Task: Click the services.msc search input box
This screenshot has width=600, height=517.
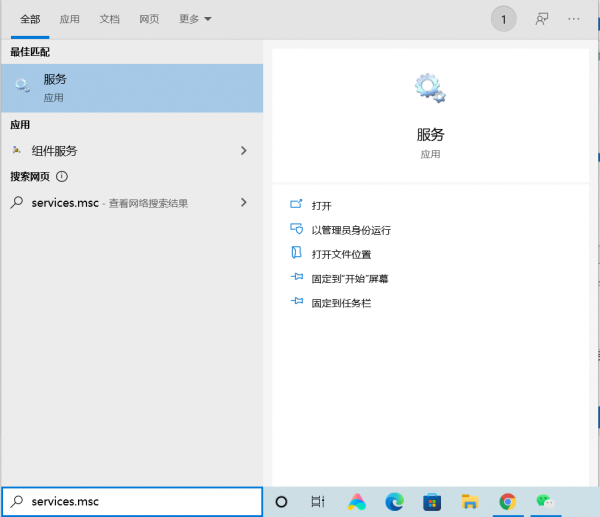Action: 132,501
